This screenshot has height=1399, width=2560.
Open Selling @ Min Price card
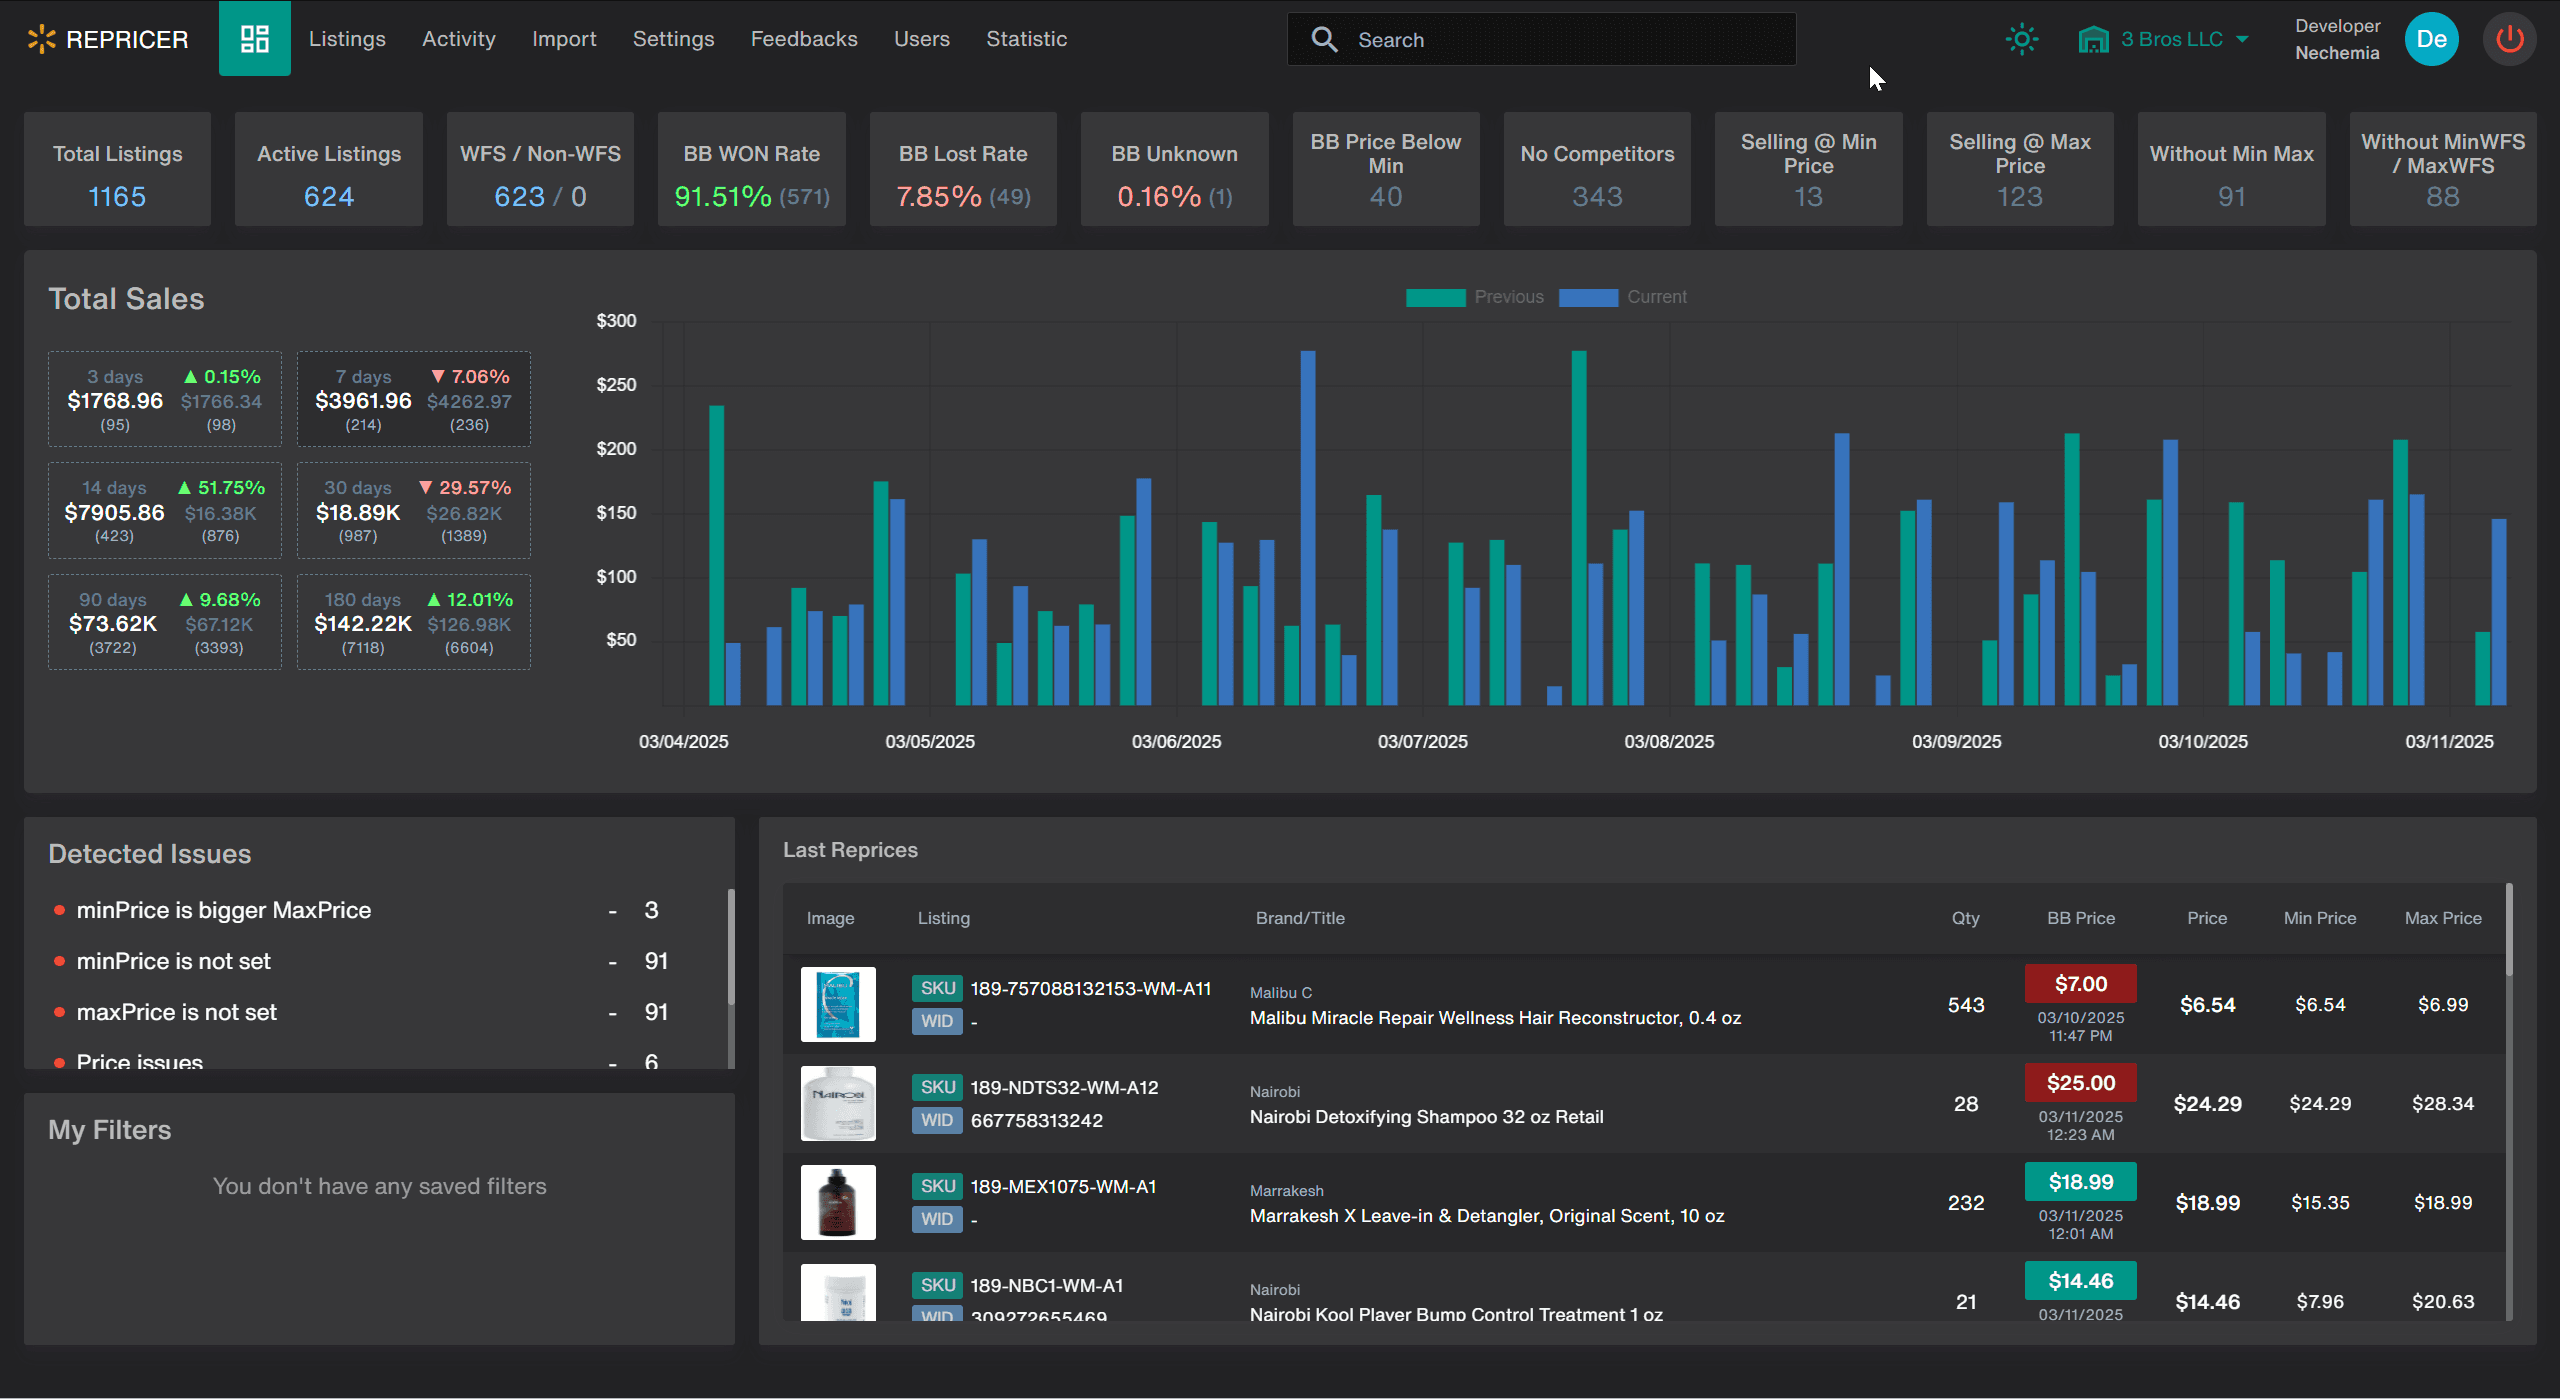1808,169
